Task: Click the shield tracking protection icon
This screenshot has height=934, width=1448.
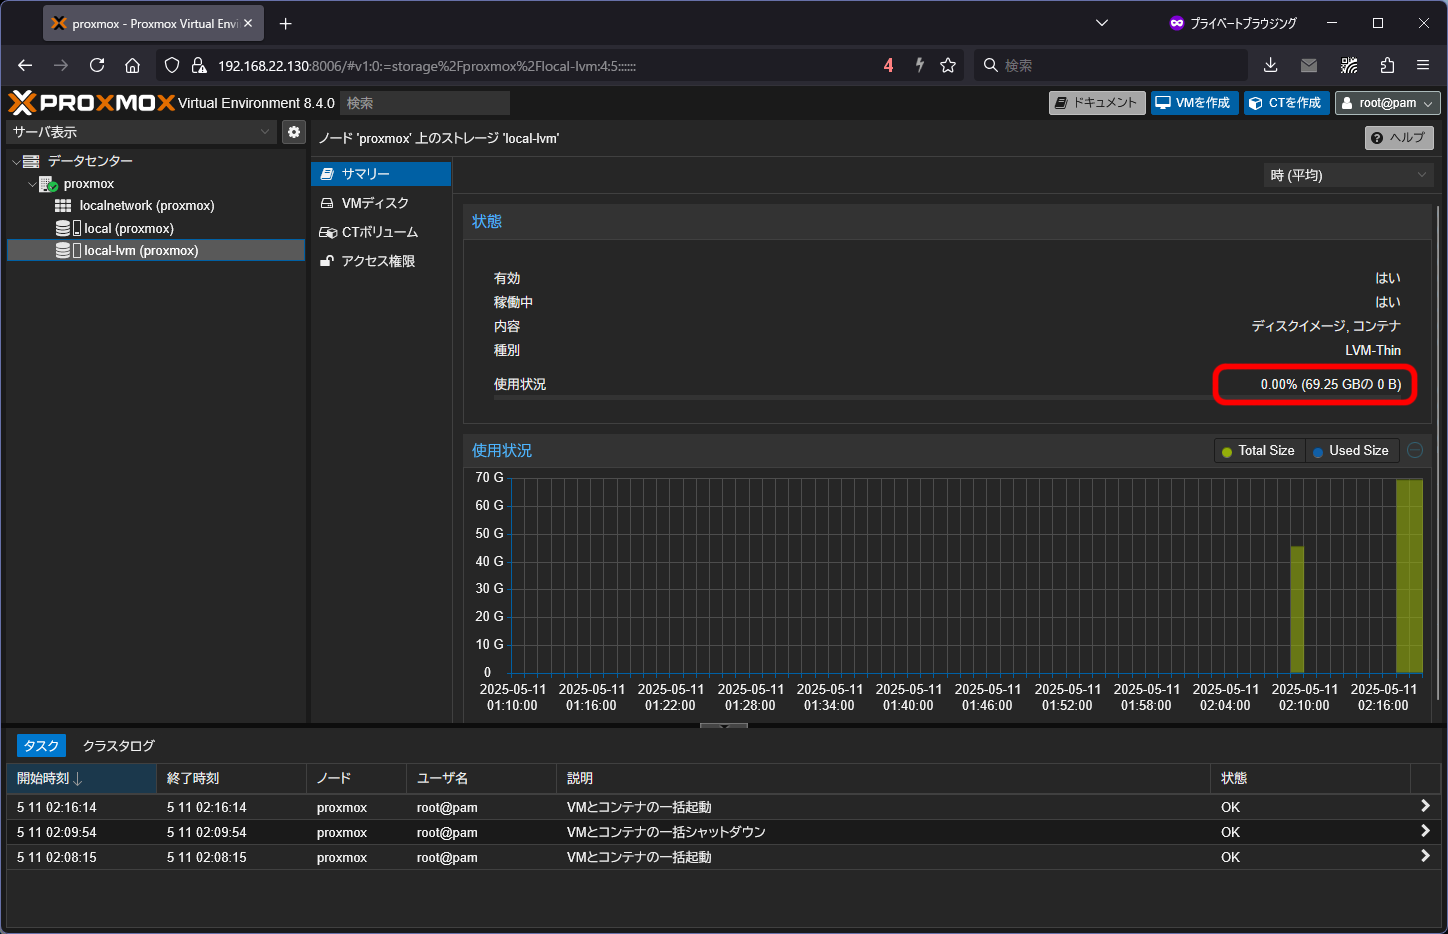Action: (172, 65)
